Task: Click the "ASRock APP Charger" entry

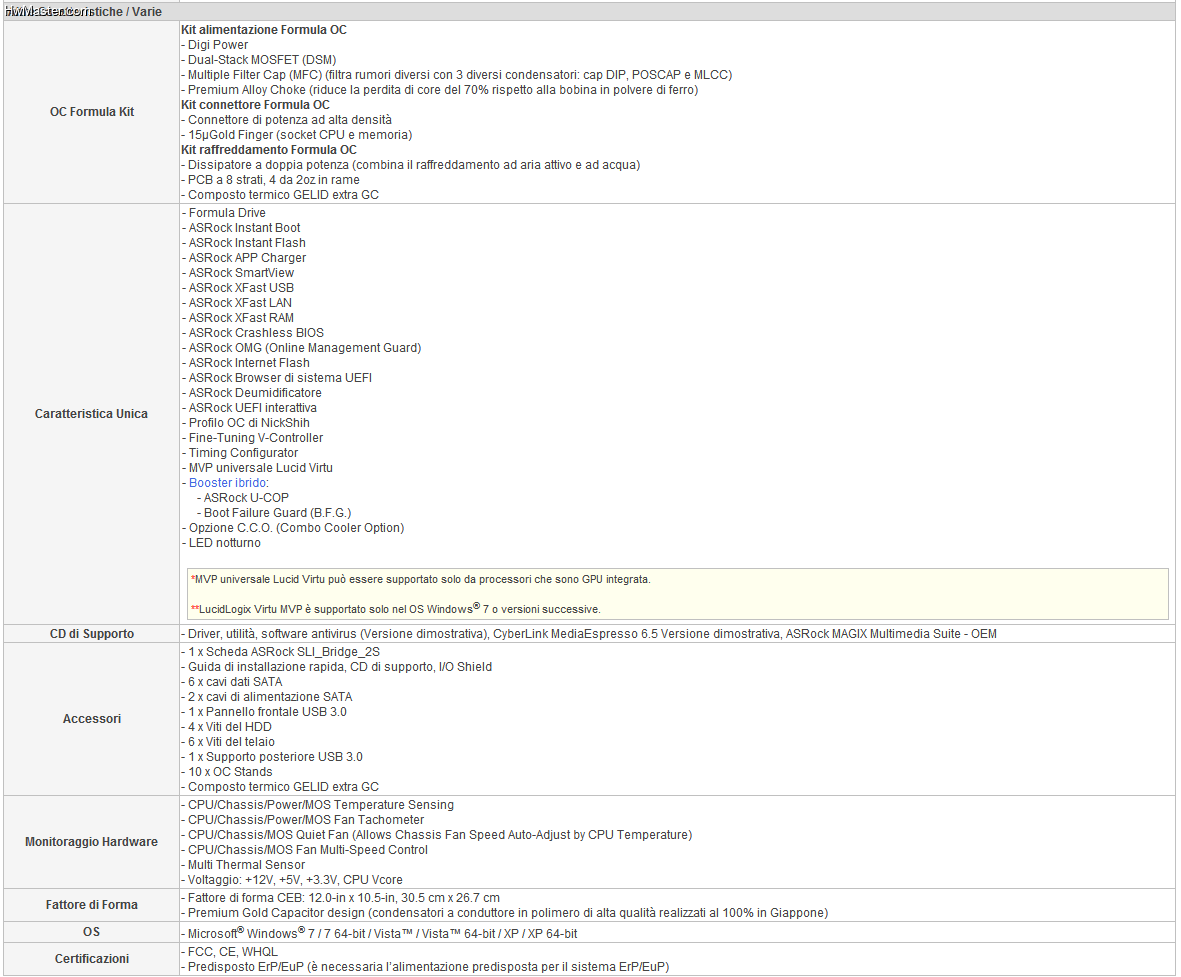Action: tap(244, 258)
